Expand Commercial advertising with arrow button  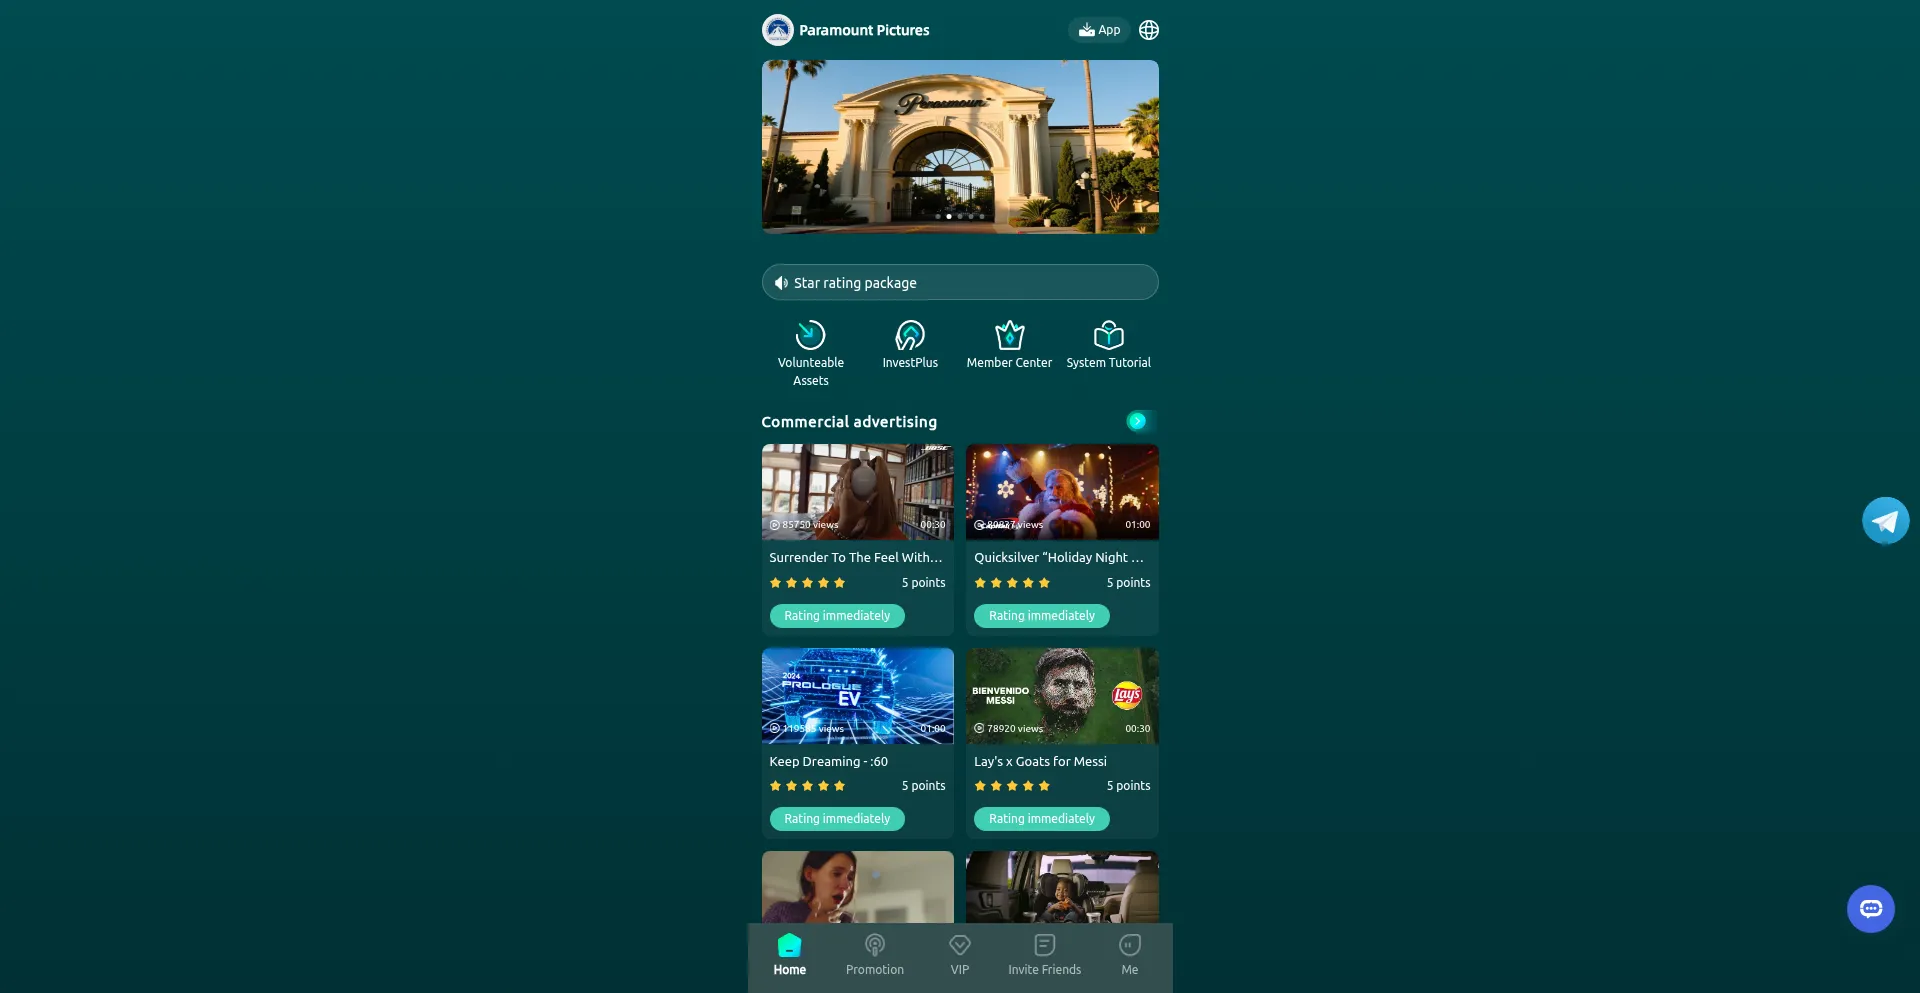(x=1137, y=421)
